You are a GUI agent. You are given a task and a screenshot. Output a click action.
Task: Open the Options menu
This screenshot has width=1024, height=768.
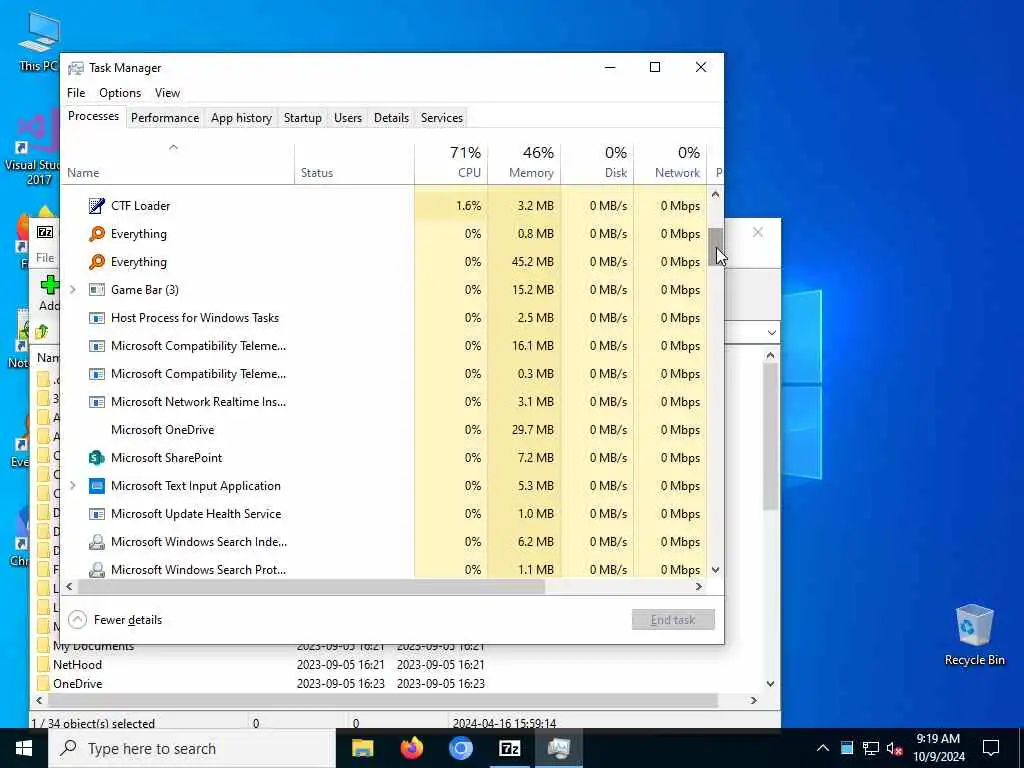(120, 93)
